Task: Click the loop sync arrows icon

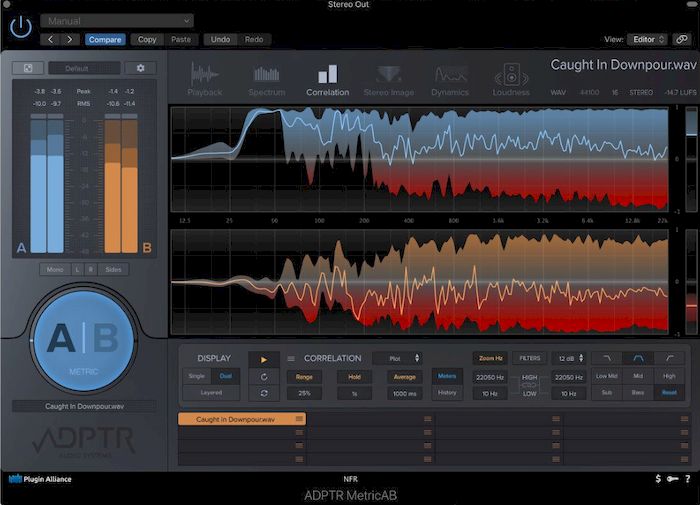Action: coord(264,393)
